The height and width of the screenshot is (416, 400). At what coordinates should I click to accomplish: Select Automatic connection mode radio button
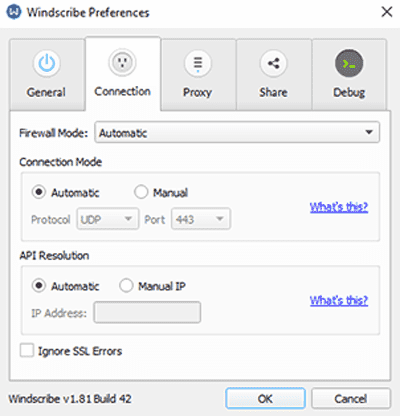[x=39, y=192]
